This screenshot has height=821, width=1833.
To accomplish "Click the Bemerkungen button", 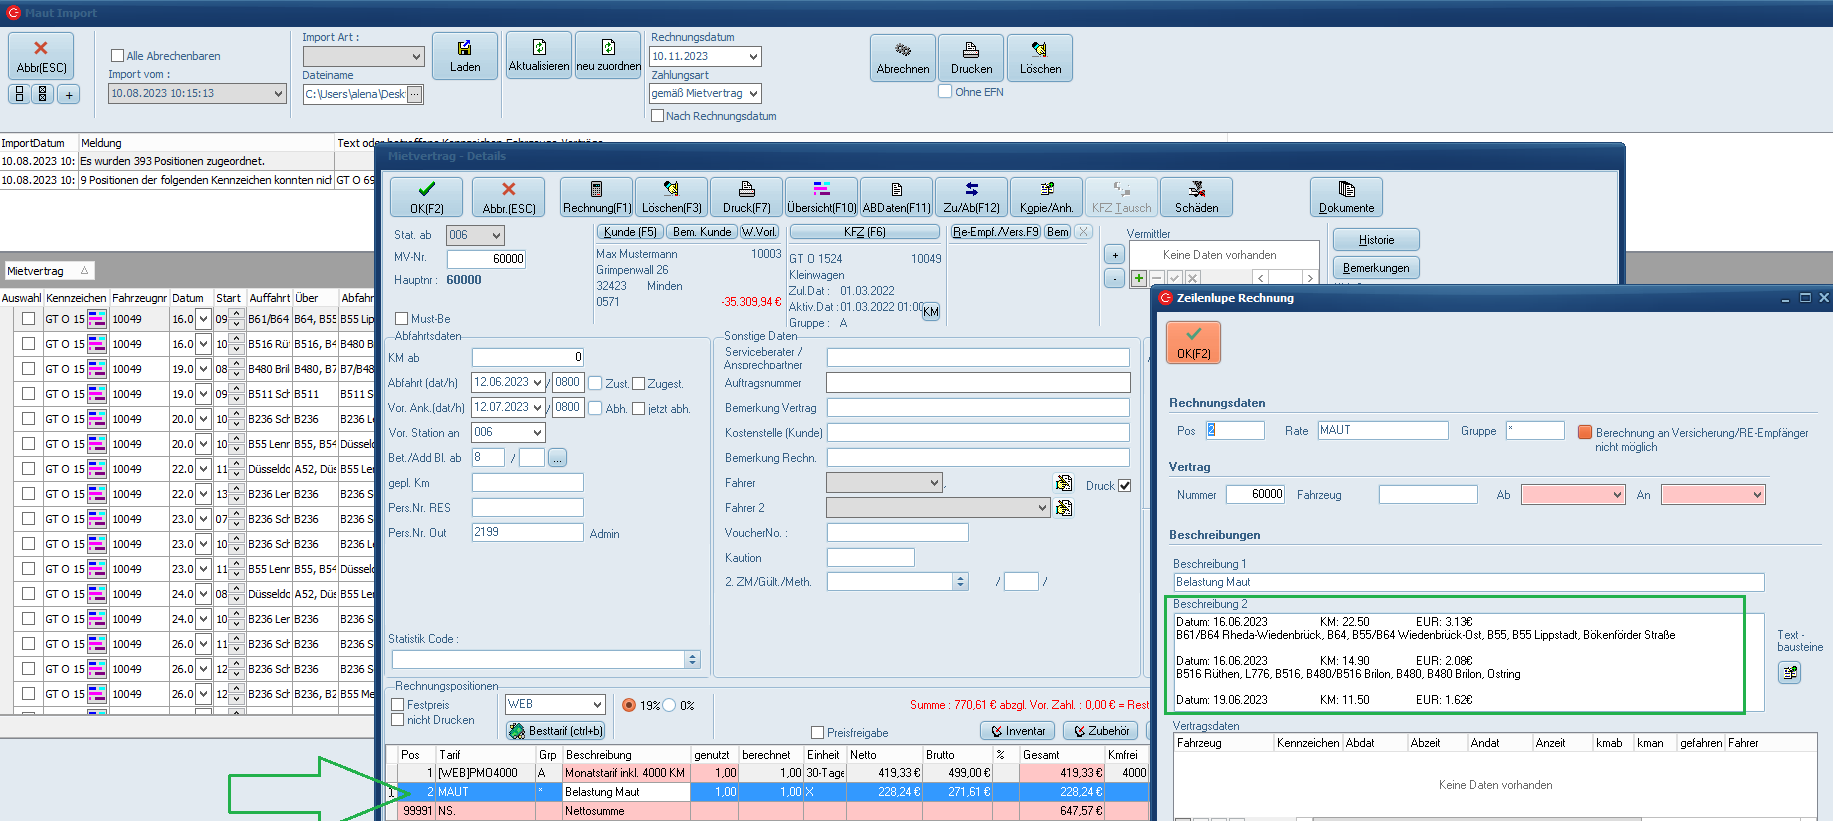I will click(x=1375, y=268).
